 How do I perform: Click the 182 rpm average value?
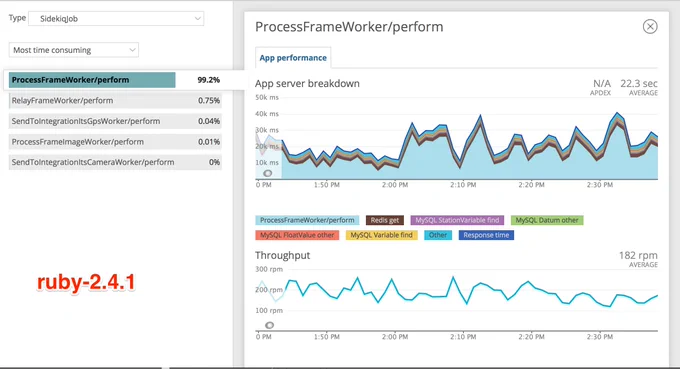pyautogui.click(x=638, y=255)
